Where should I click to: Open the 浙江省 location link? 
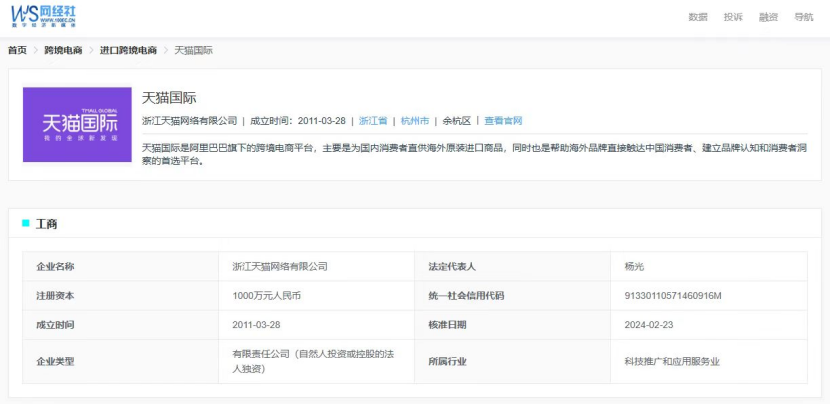click(x=373, y=121)
